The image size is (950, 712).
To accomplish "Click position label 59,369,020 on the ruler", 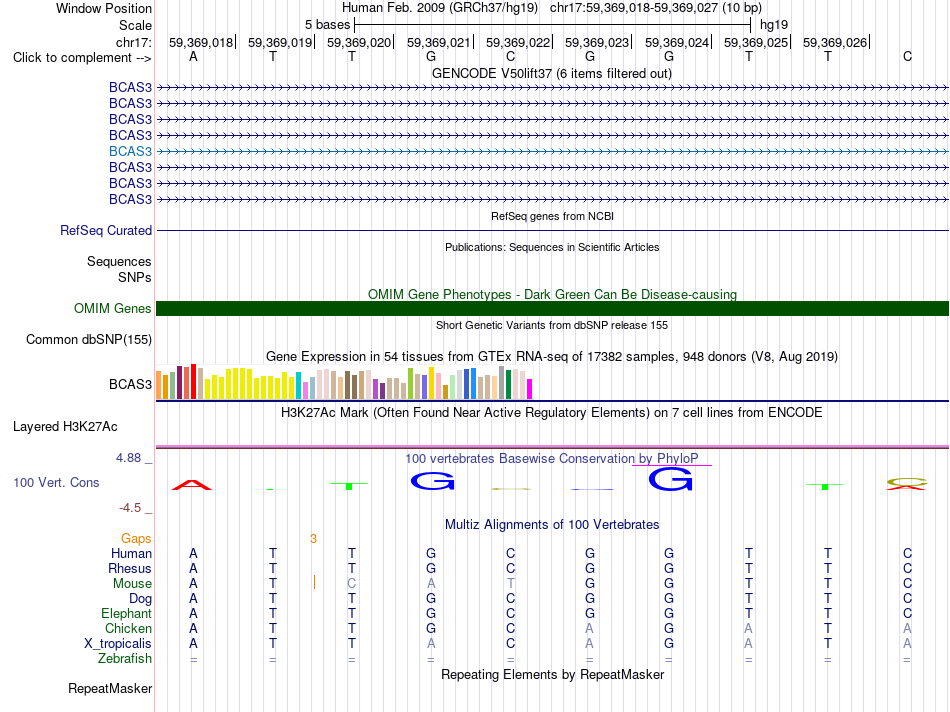I will pos(359,42).
